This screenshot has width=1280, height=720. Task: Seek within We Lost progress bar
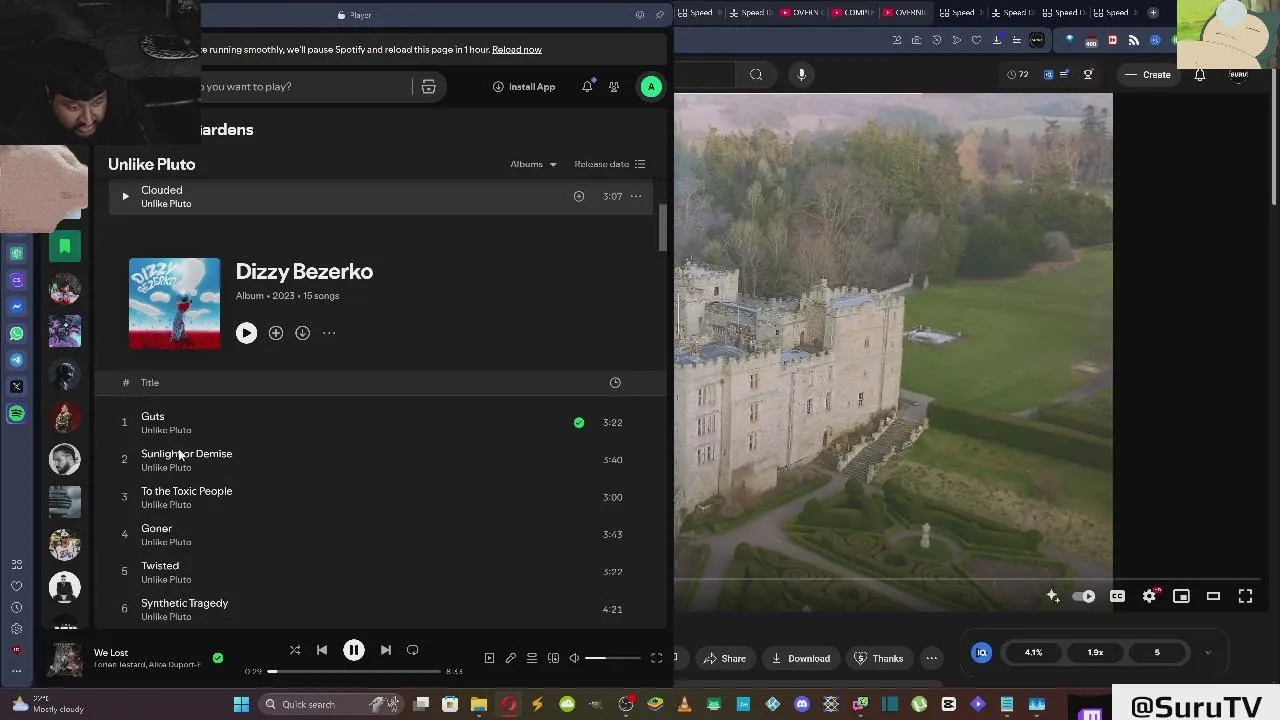pyautogui.click(x=354, y=671)
